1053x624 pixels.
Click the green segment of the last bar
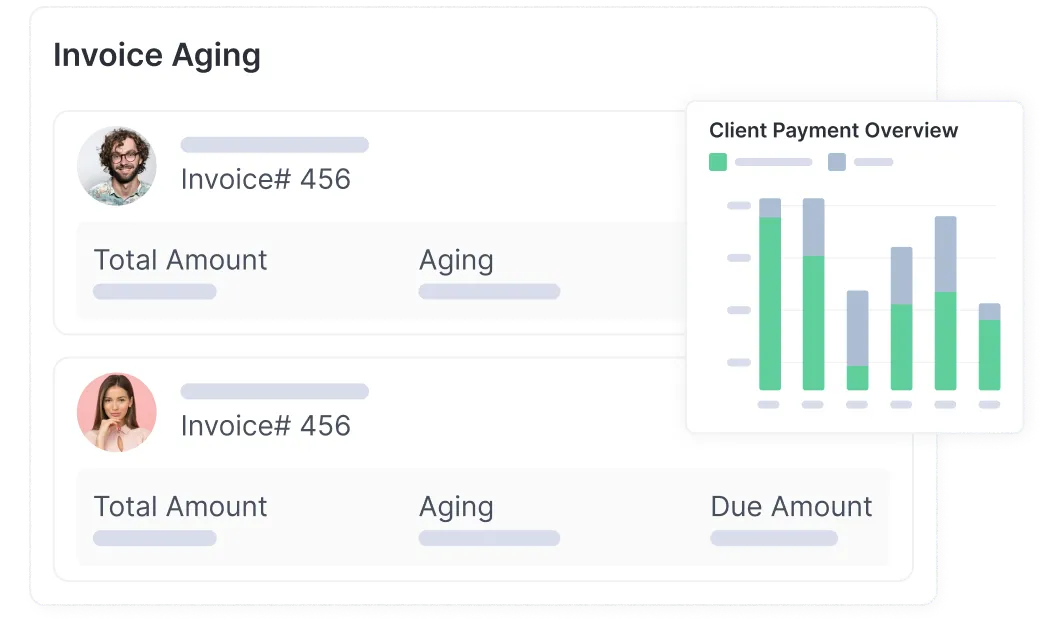pos(989,354)
